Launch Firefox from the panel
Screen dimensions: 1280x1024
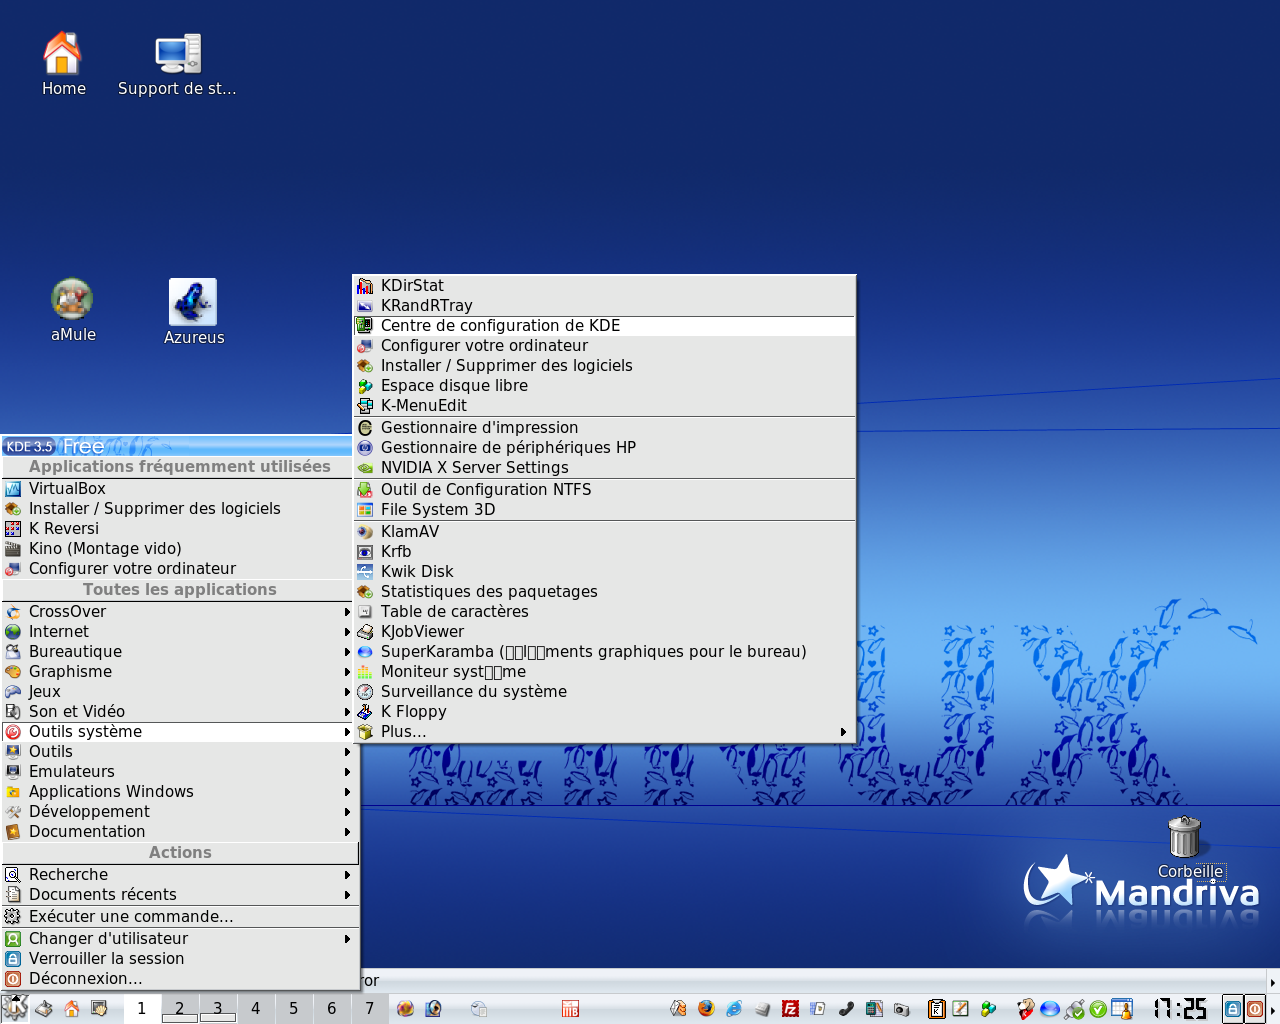706,1009
